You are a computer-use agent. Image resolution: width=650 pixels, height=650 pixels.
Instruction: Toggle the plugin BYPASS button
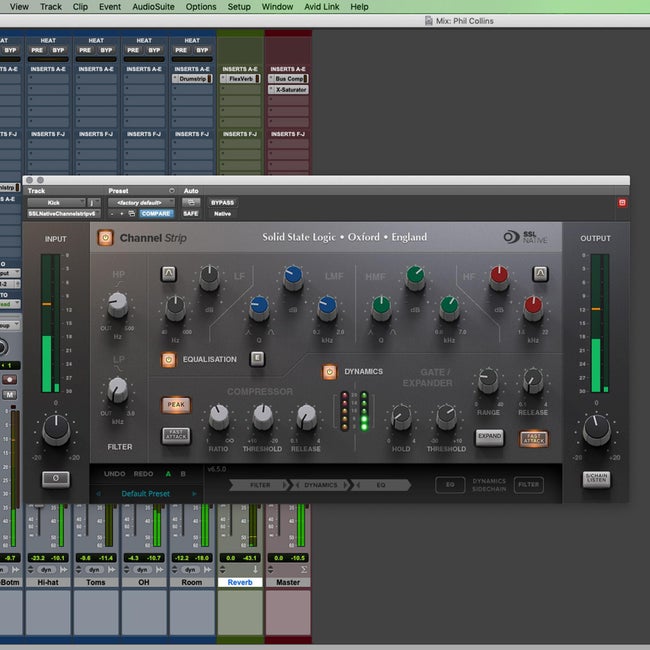[x=223, y=202]
